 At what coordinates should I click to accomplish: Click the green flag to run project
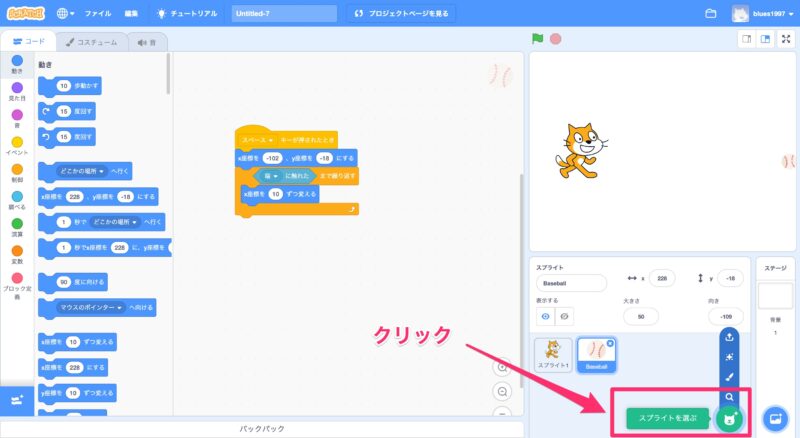(538, 39)
